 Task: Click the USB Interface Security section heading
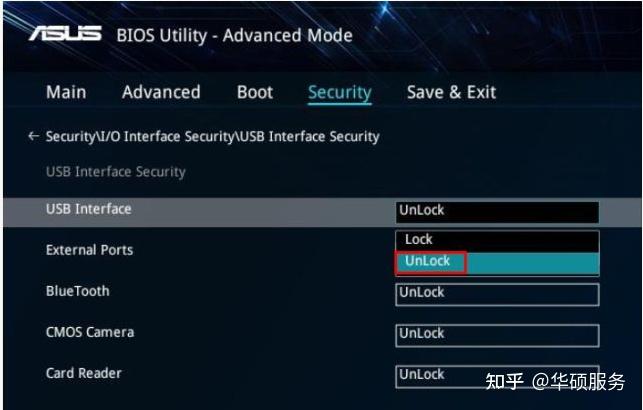click(116, 172)
